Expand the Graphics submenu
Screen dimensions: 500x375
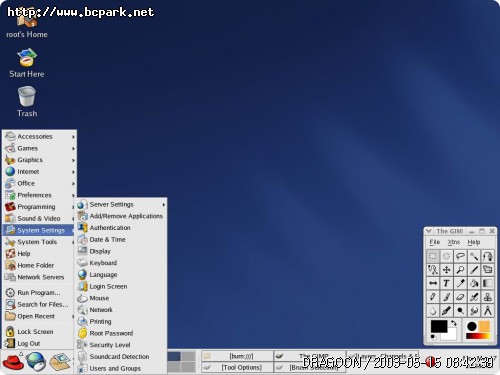click(39, 160)
